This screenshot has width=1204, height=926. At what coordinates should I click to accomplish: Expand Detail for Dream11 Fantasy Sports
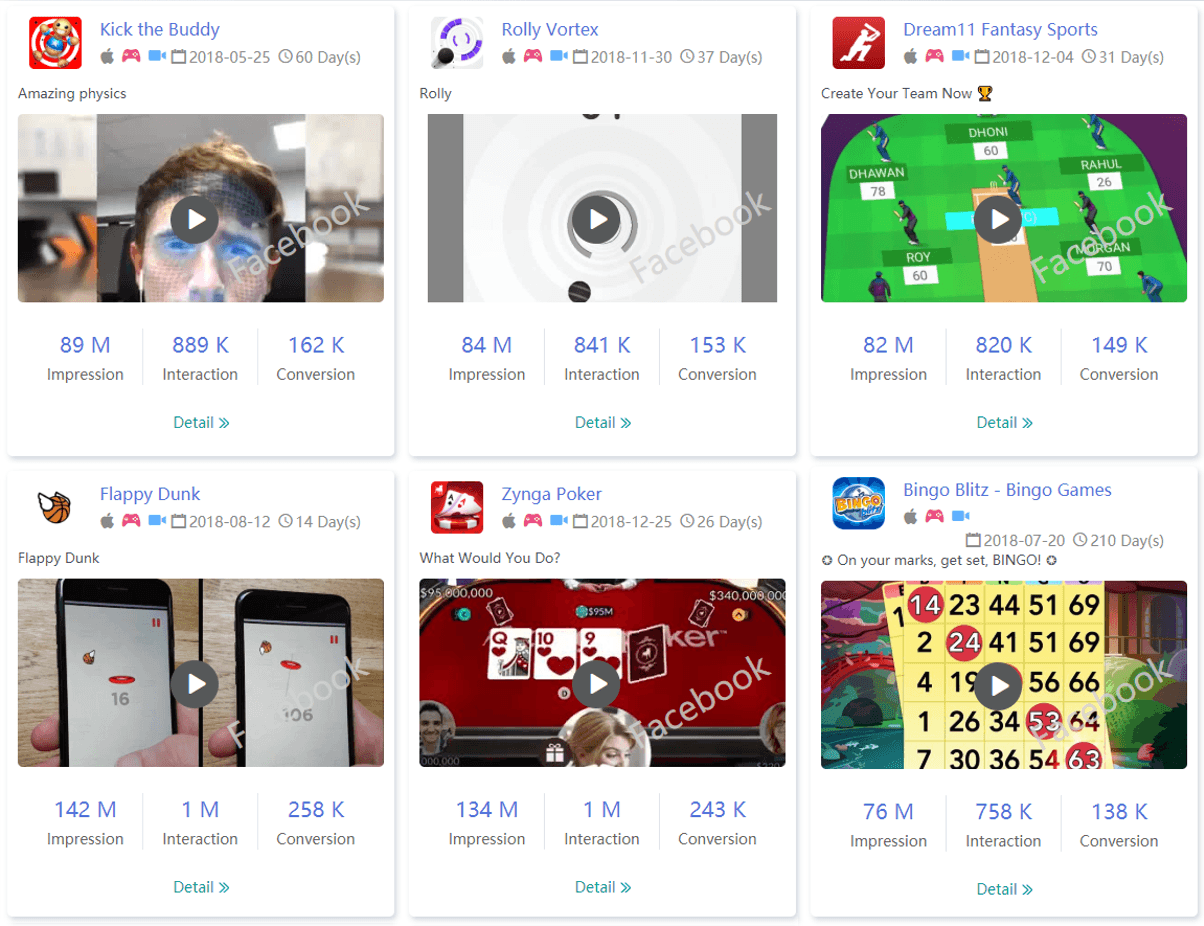(1004, 423)
